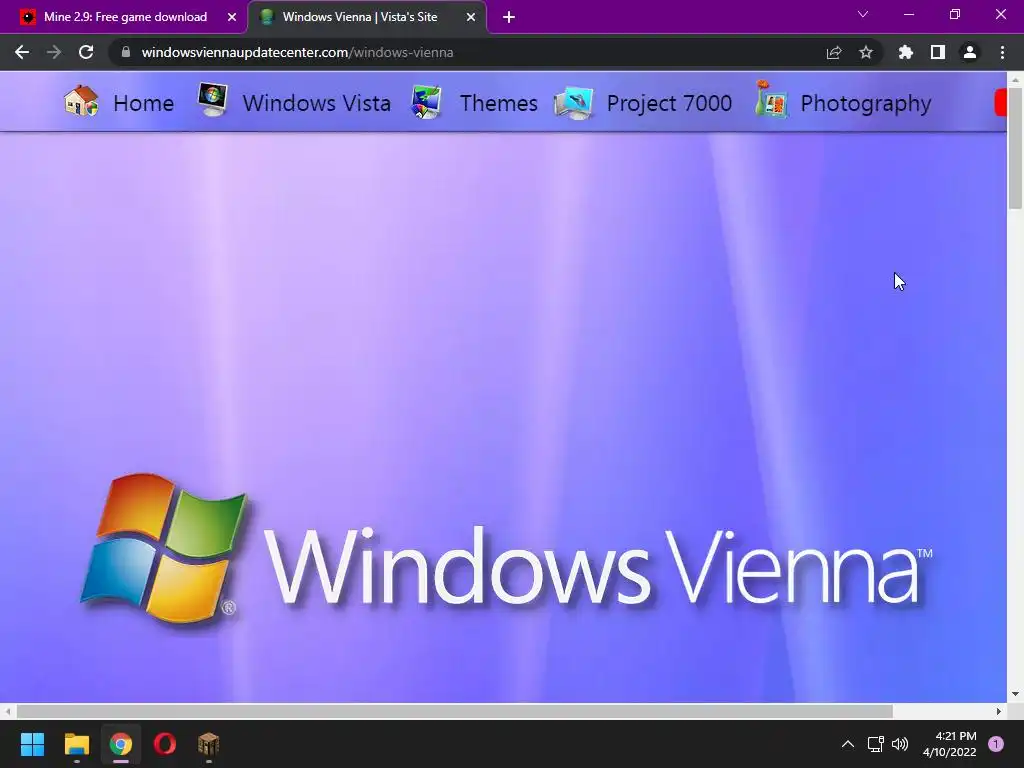This screenshot has width=1024, height=768.
Task: Open the Home menu link
Action: point(144,103)
